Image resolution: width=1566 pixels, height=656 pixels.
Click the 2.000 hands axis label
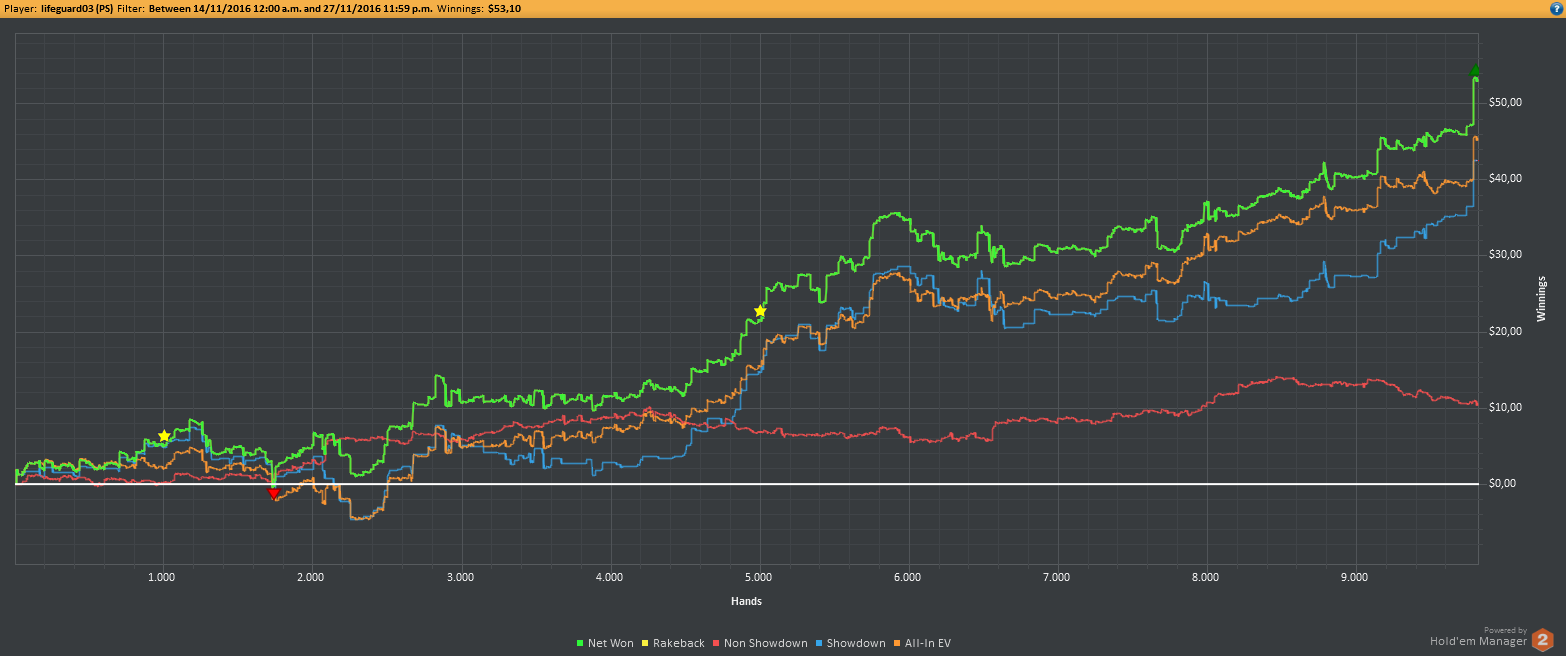point(310,577)
